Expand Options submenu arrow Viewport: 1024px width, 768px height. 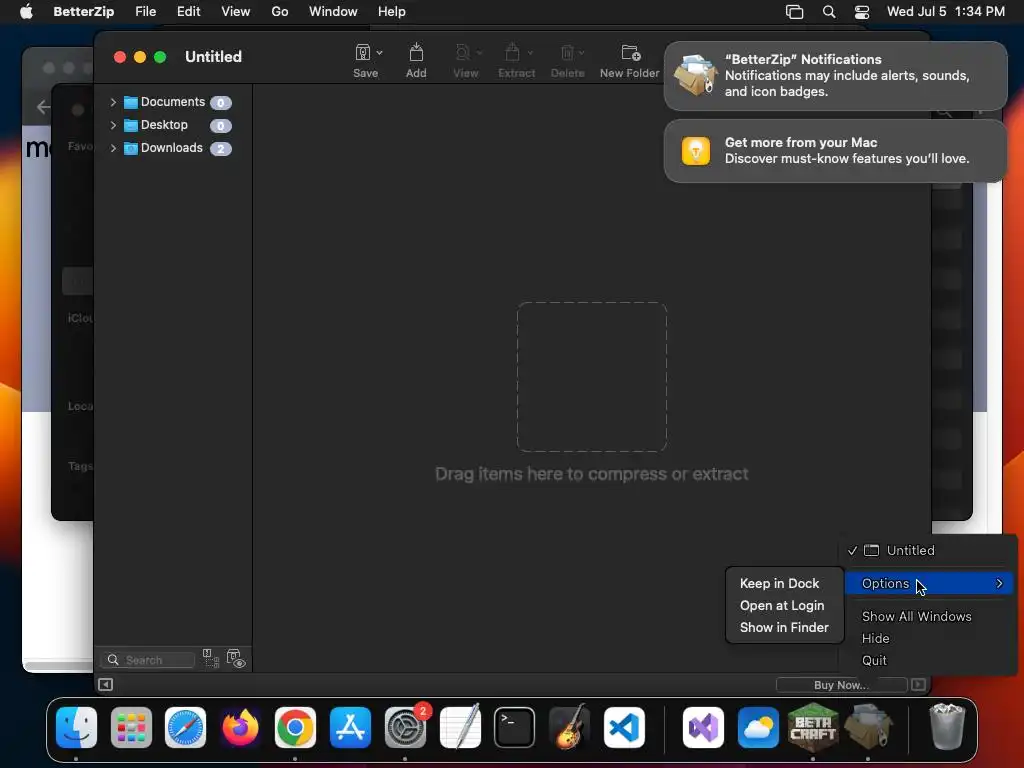point(999,583)
